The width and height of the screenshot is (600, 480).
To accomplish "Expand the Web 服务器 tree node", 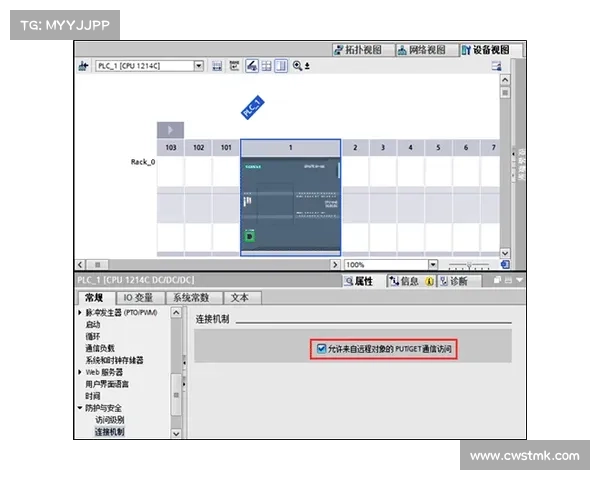I will (x=80, y=372).
